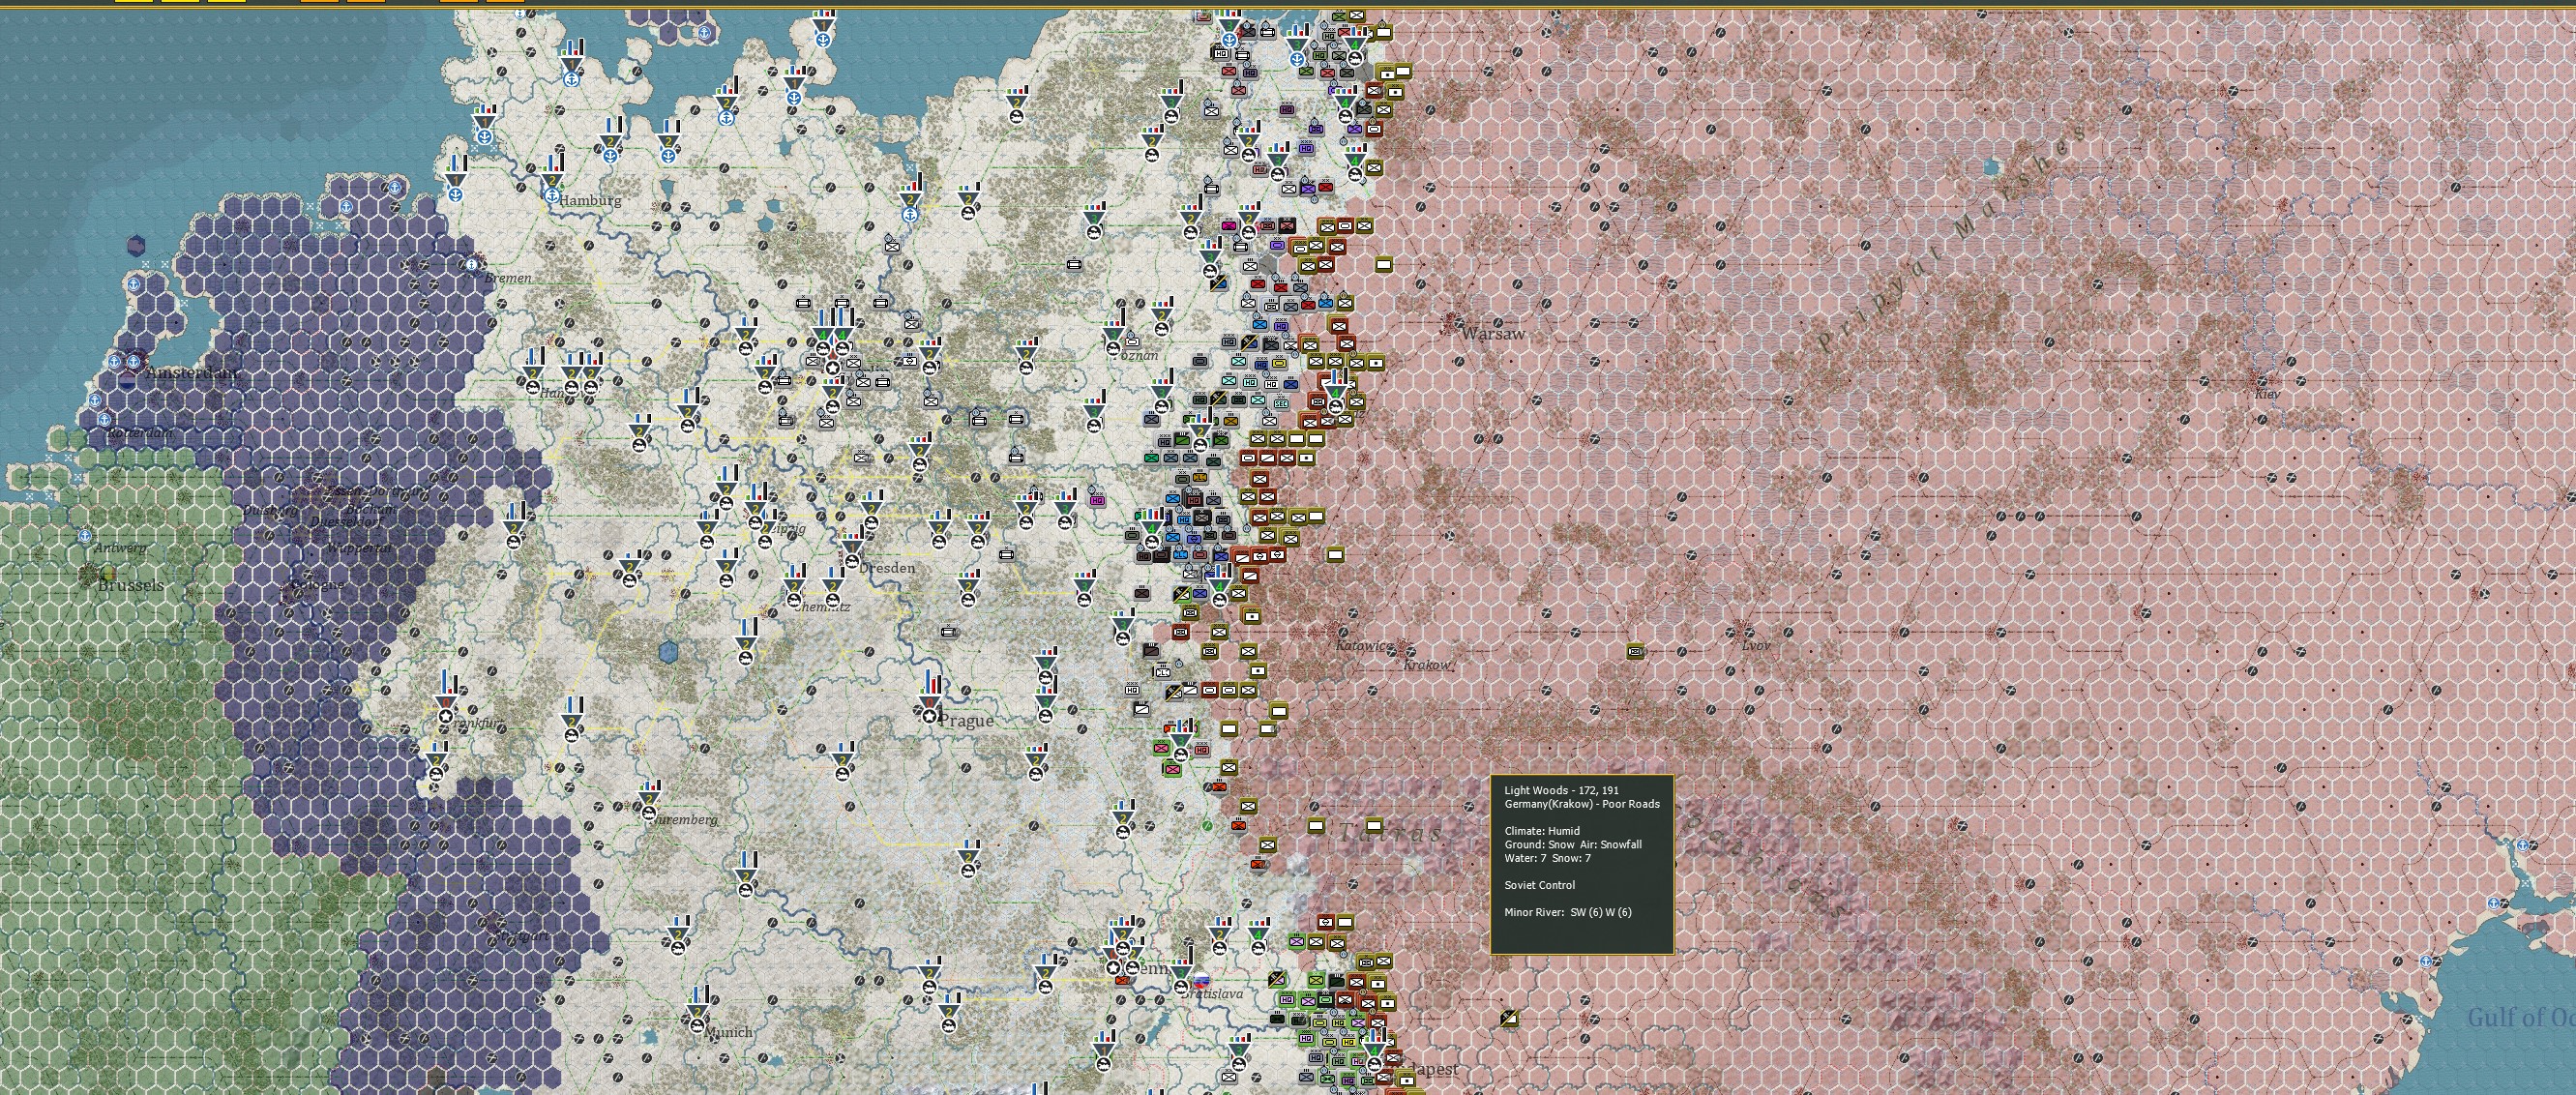Viewport: 2576px width, 1095px height.
Task: Click tooltip line 'Germany(Krakow) - Poor Roads'
Action: [1582, 804]
